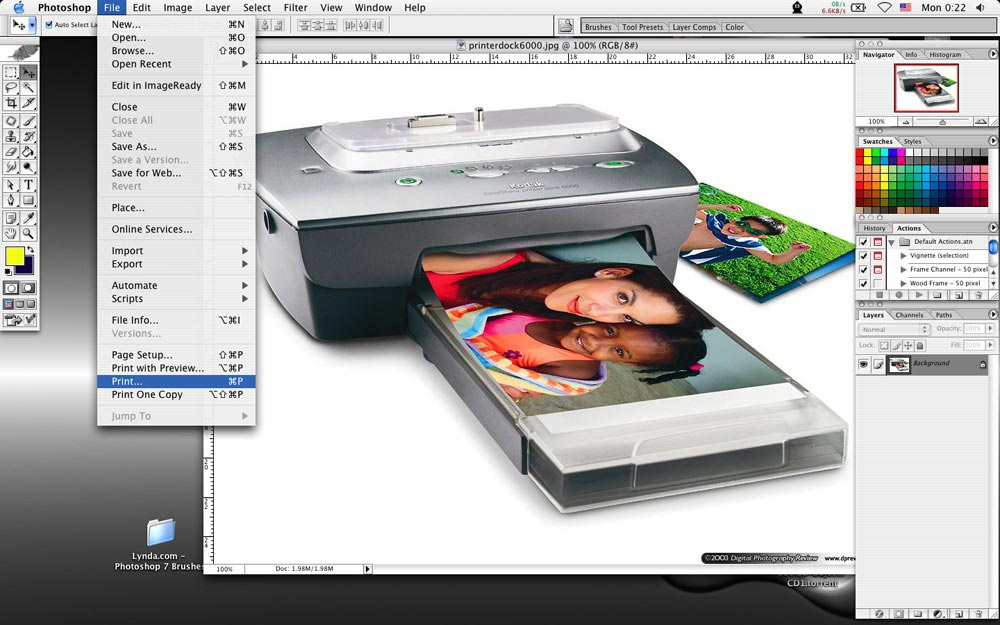This screenshot has width=1000, height=625.
Task: Click the Actions panel trash icon
Action: pos(978,295)
